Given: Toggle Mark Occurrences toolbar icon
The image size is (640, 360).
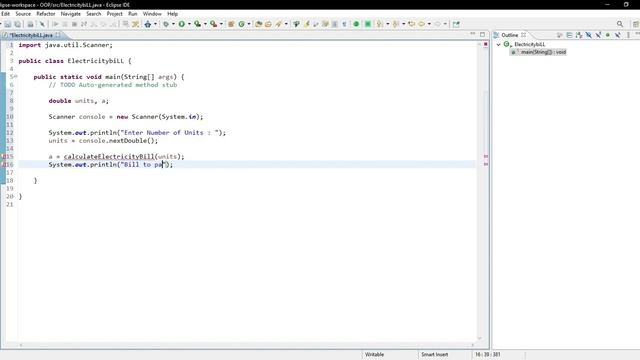Looking at the screenshot, I should [307, 24].
